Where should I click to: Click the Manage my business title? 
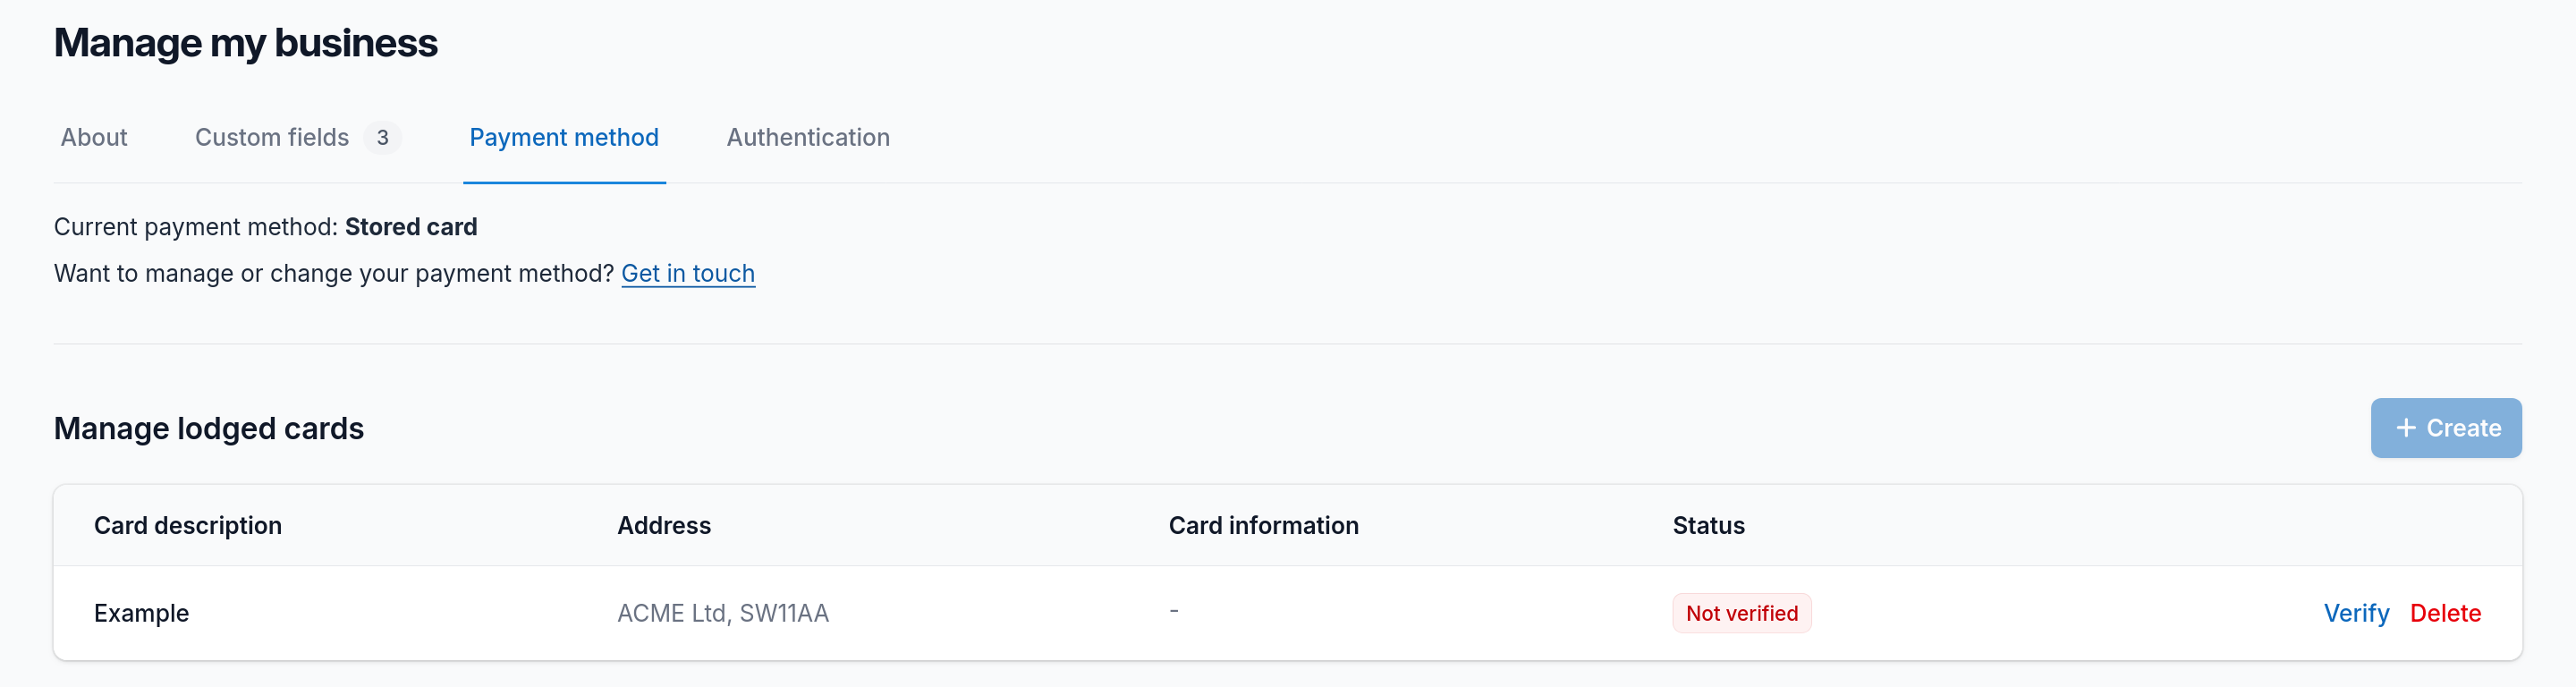coord(246,43)
